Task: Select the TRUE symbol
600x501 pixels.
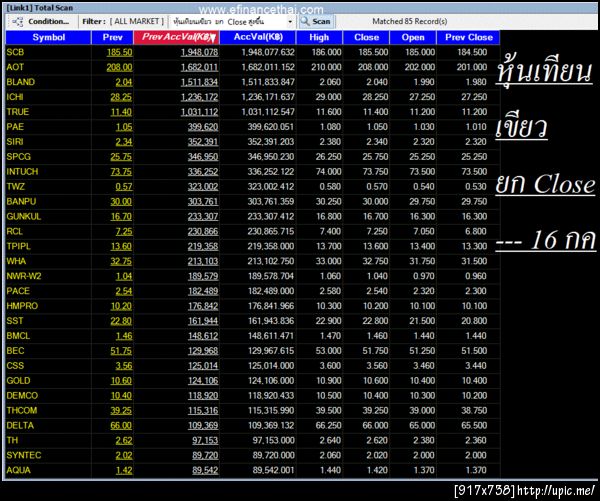Action: (18, 112)
